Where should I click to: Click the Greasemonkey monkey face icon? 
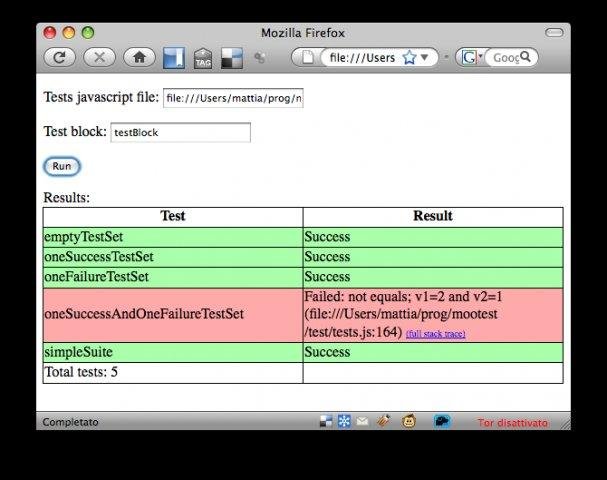pyautogui.click(x=409, y=421)
